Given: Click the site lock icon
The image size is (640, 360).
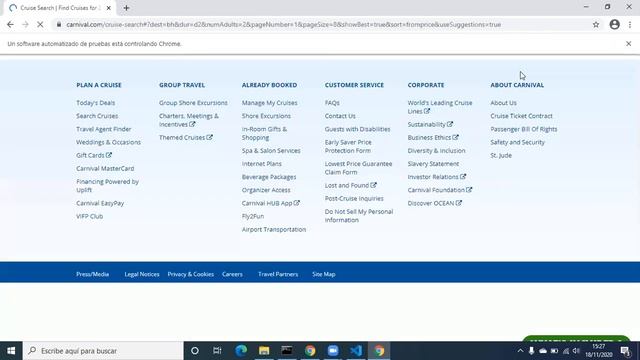Looking at the screenshot, I should tap(59, 24).
